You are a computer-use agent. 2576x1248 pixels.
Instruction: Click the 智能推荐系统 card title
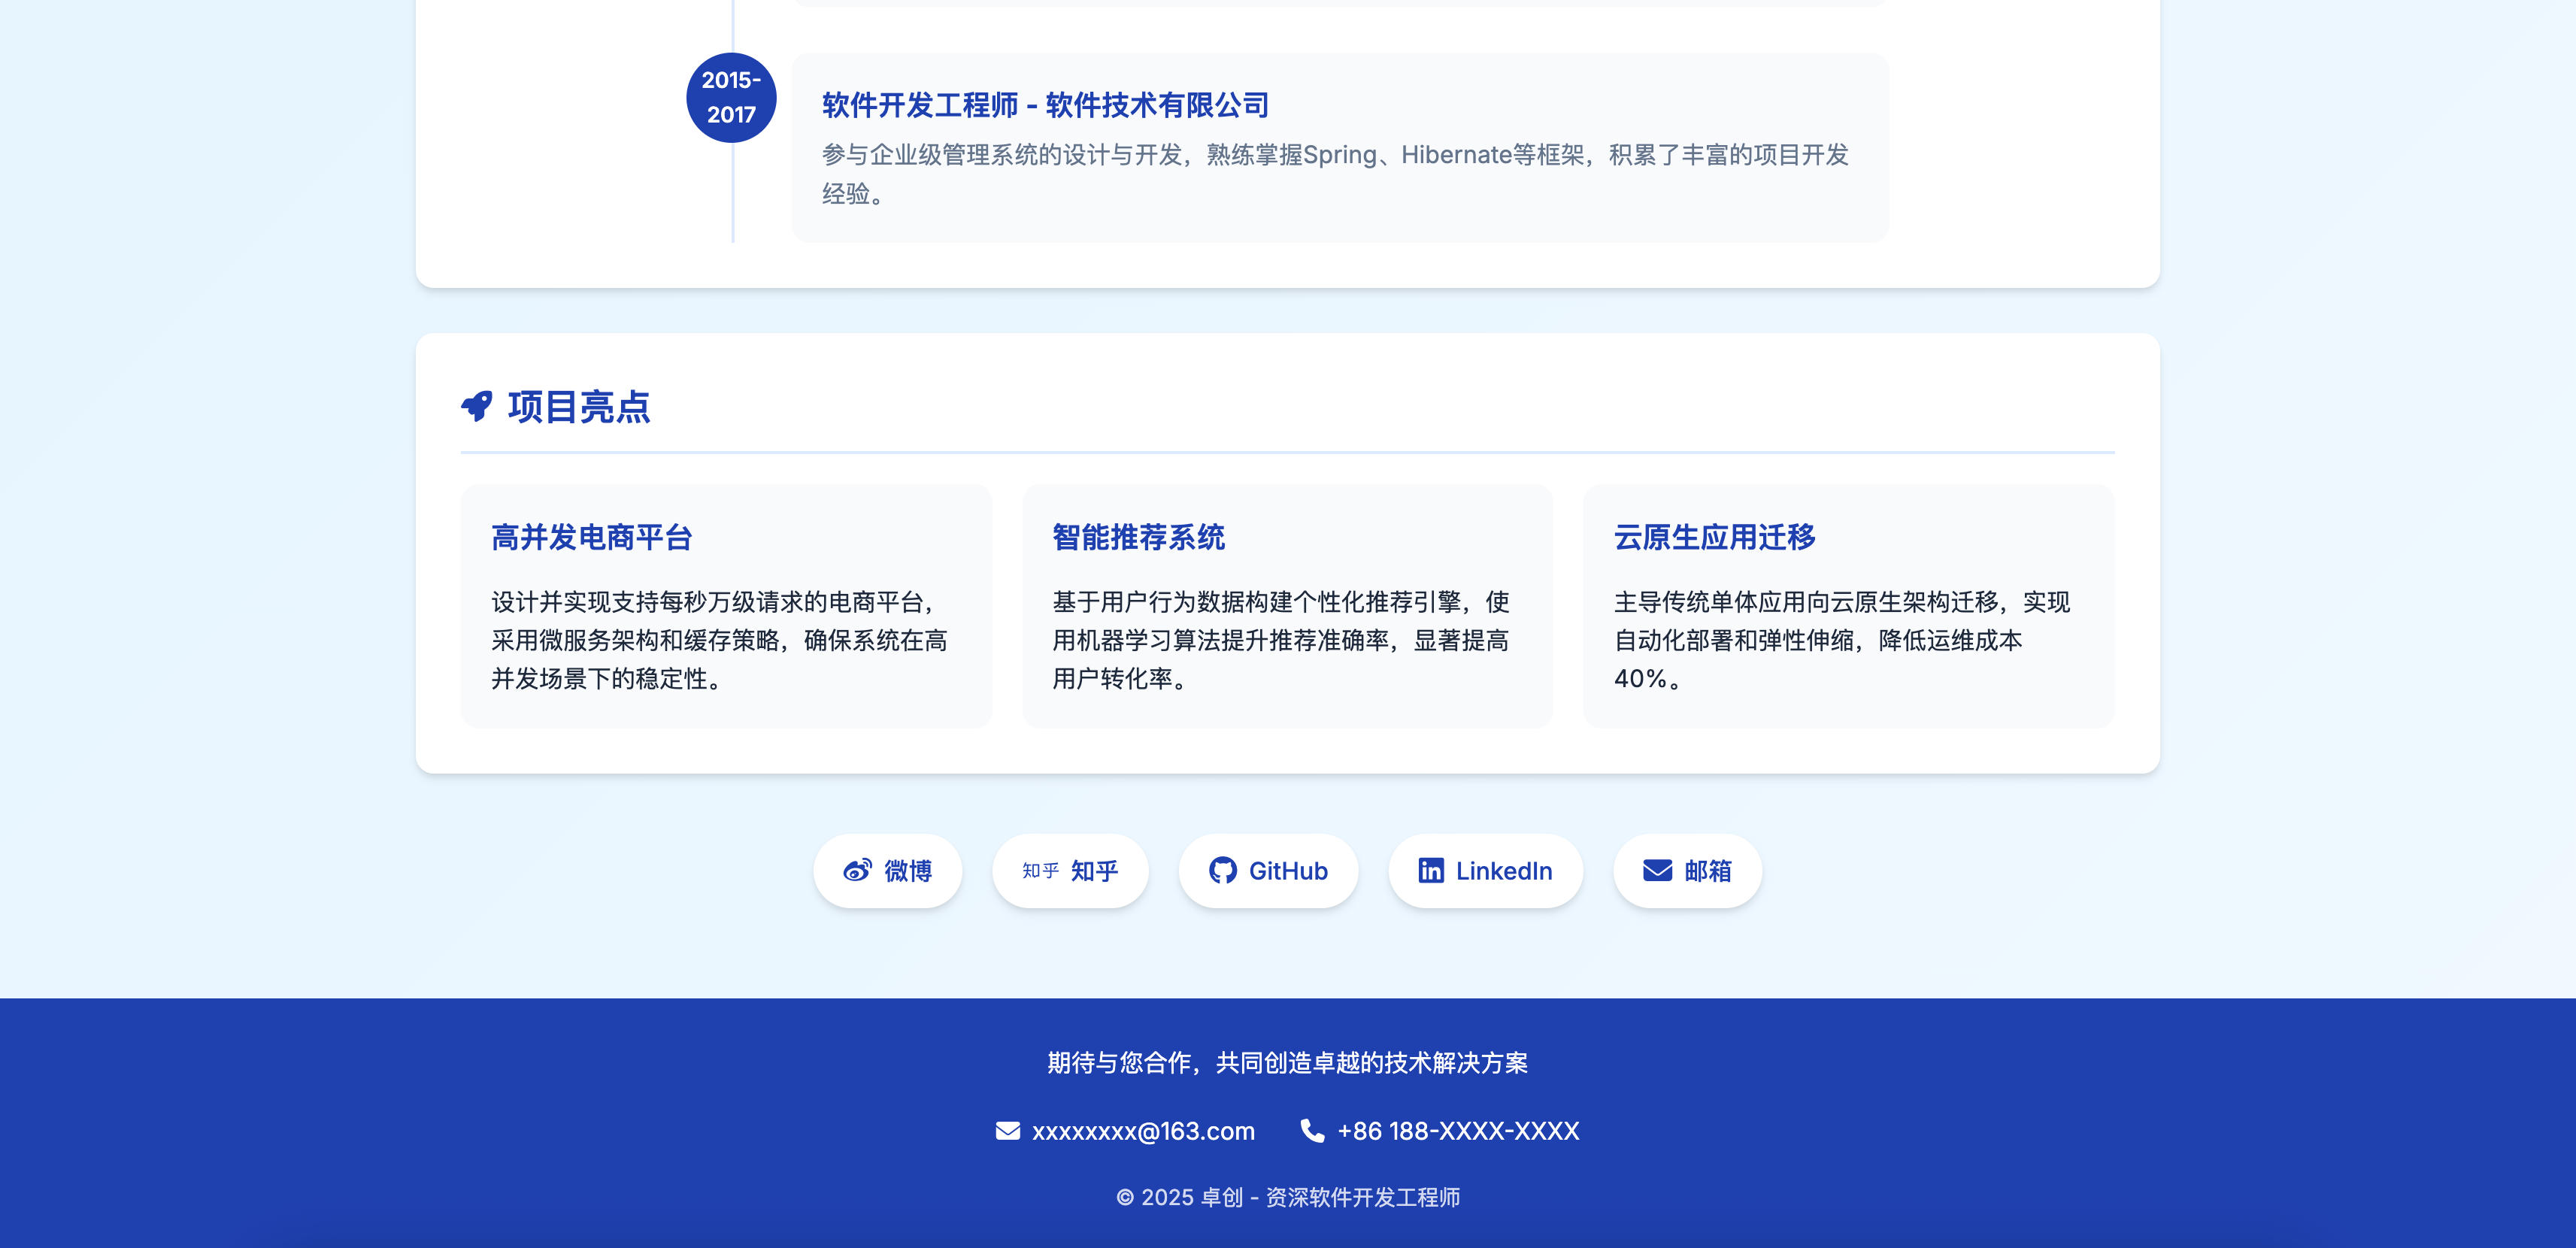pos(1138,537)
